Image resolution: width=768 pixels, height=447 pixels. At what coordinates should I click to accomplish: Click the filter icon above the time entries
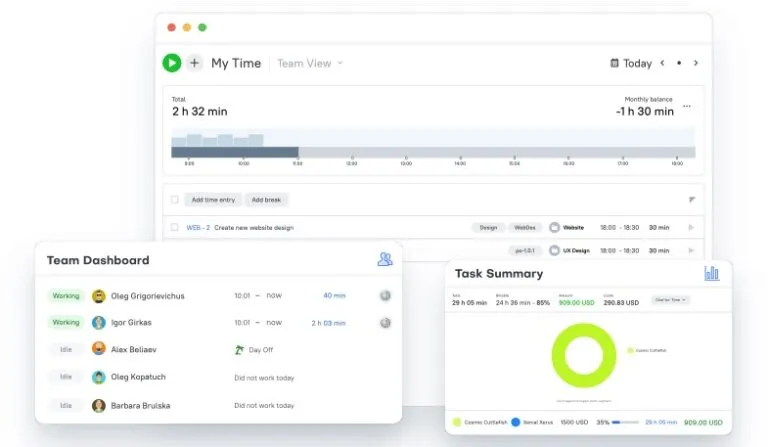(692, 200)
